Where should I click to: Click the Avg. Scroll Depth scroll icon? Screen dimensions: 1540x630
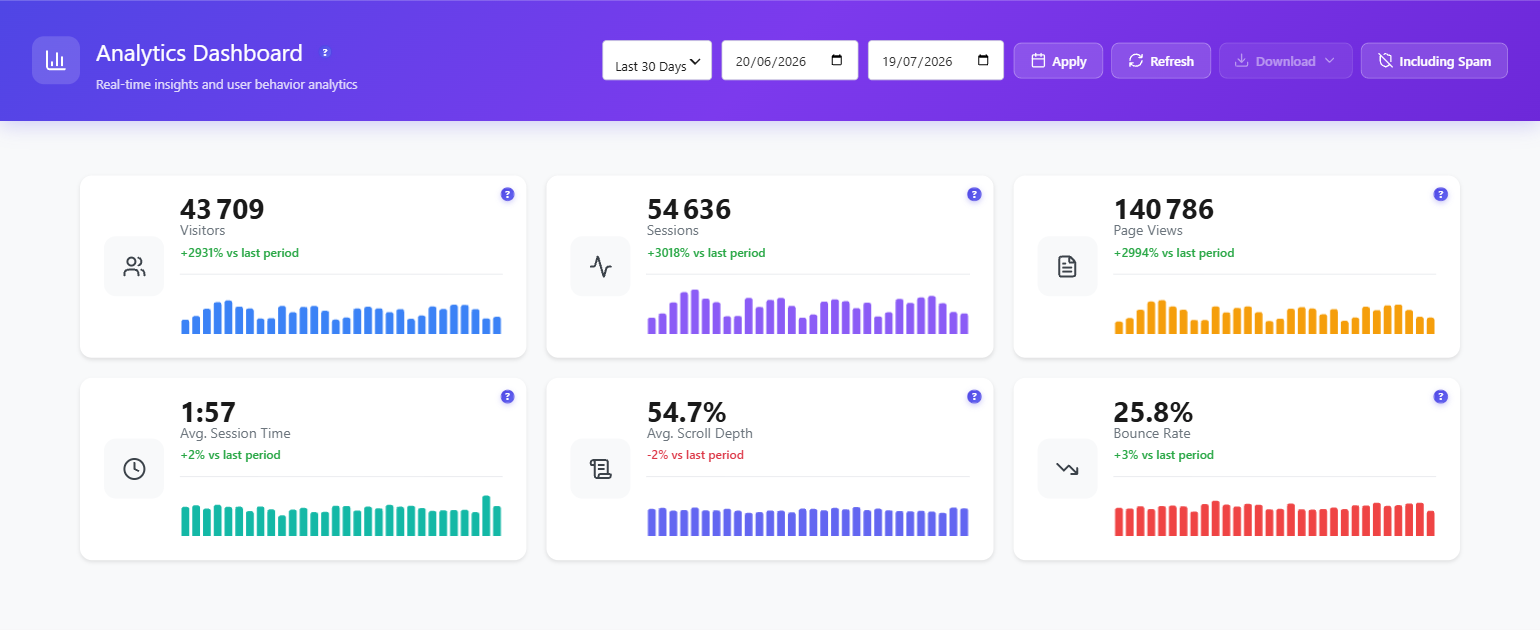(600, 468)
